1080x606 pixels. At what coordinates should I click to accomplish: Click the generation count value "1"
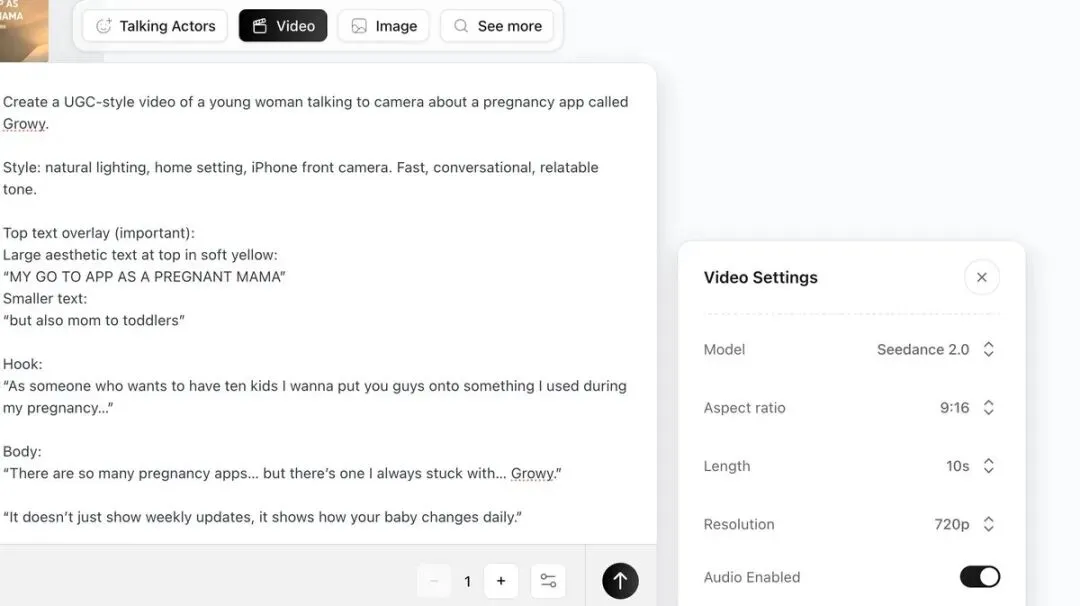tap(468, 582)
